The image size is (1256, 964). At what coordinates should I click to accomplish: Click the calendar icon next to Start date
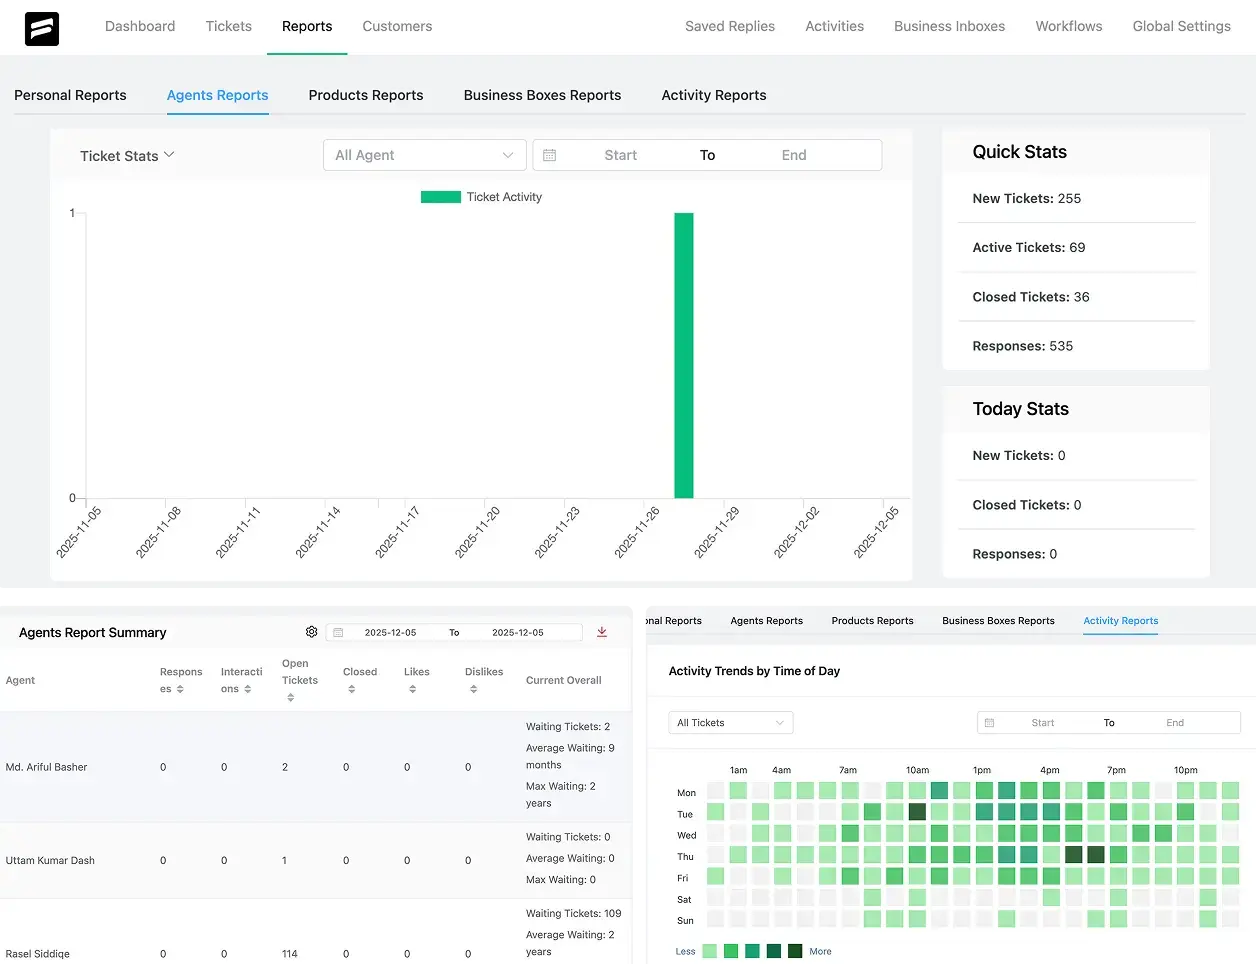coord(549,155)
